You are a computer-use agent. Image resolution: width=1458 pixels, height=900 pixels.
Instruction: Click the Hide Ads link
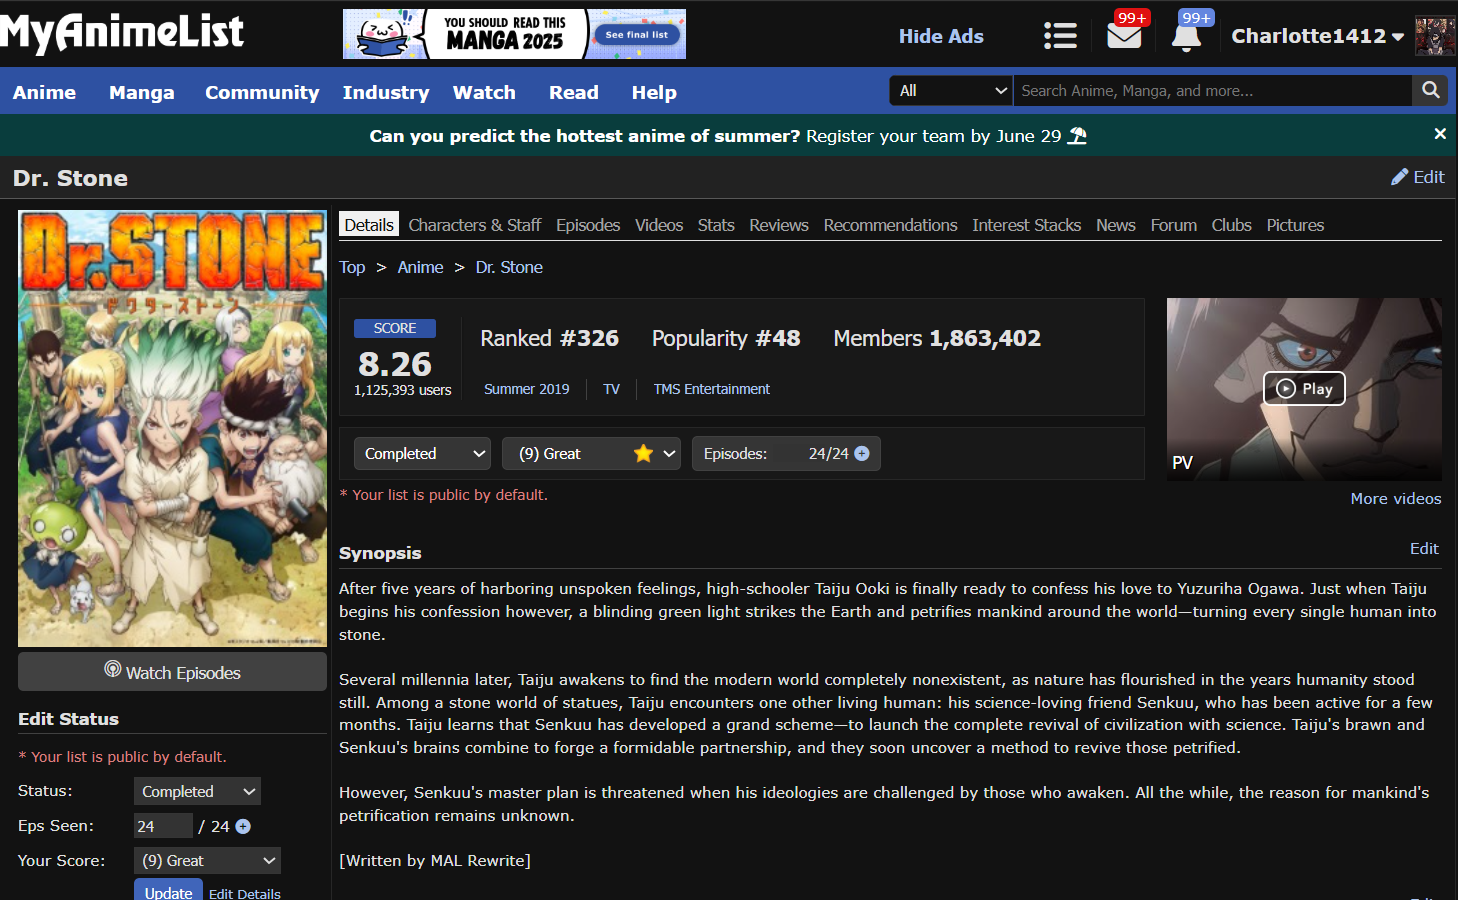pyautogui.click(x=941, y=36)
